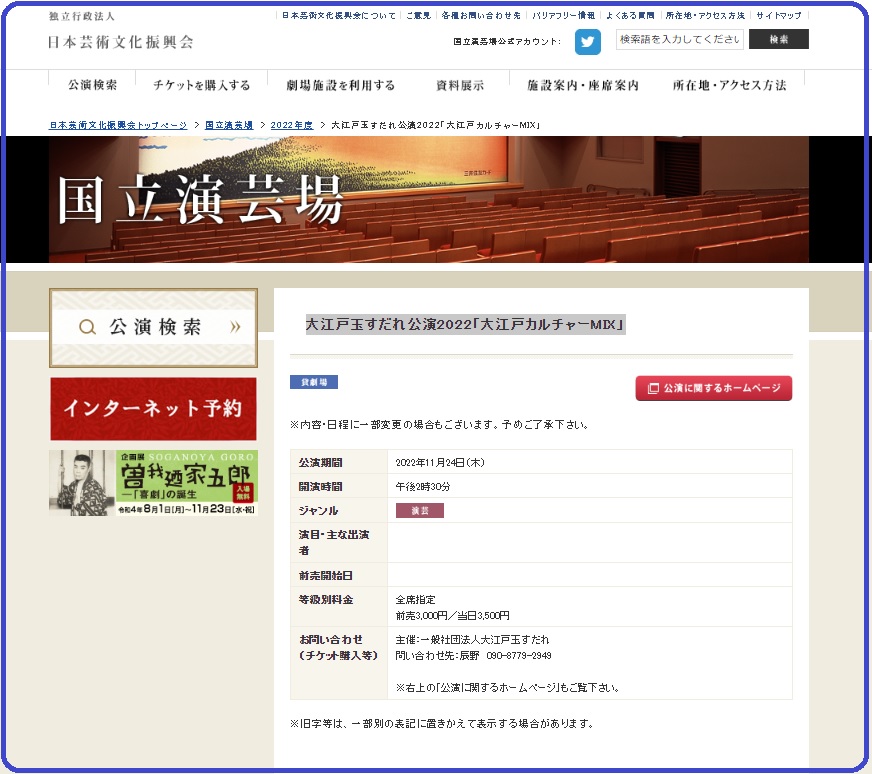
Task: Click the date 2022年11月24日(木)
Action: click(x=440, y=463)
